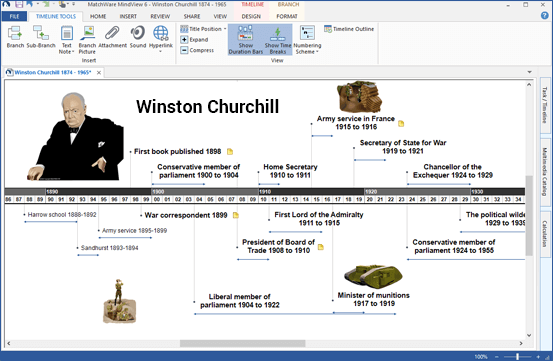Click the zoom in plus button
Viewport: 553px width, 361px height.
click(538, 357)
